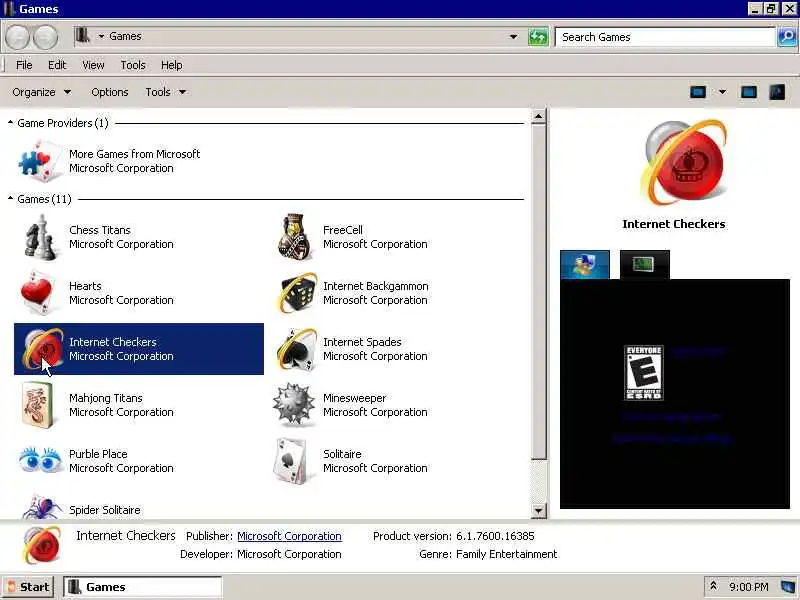Click the tray icon next to clock

[788, 587]
